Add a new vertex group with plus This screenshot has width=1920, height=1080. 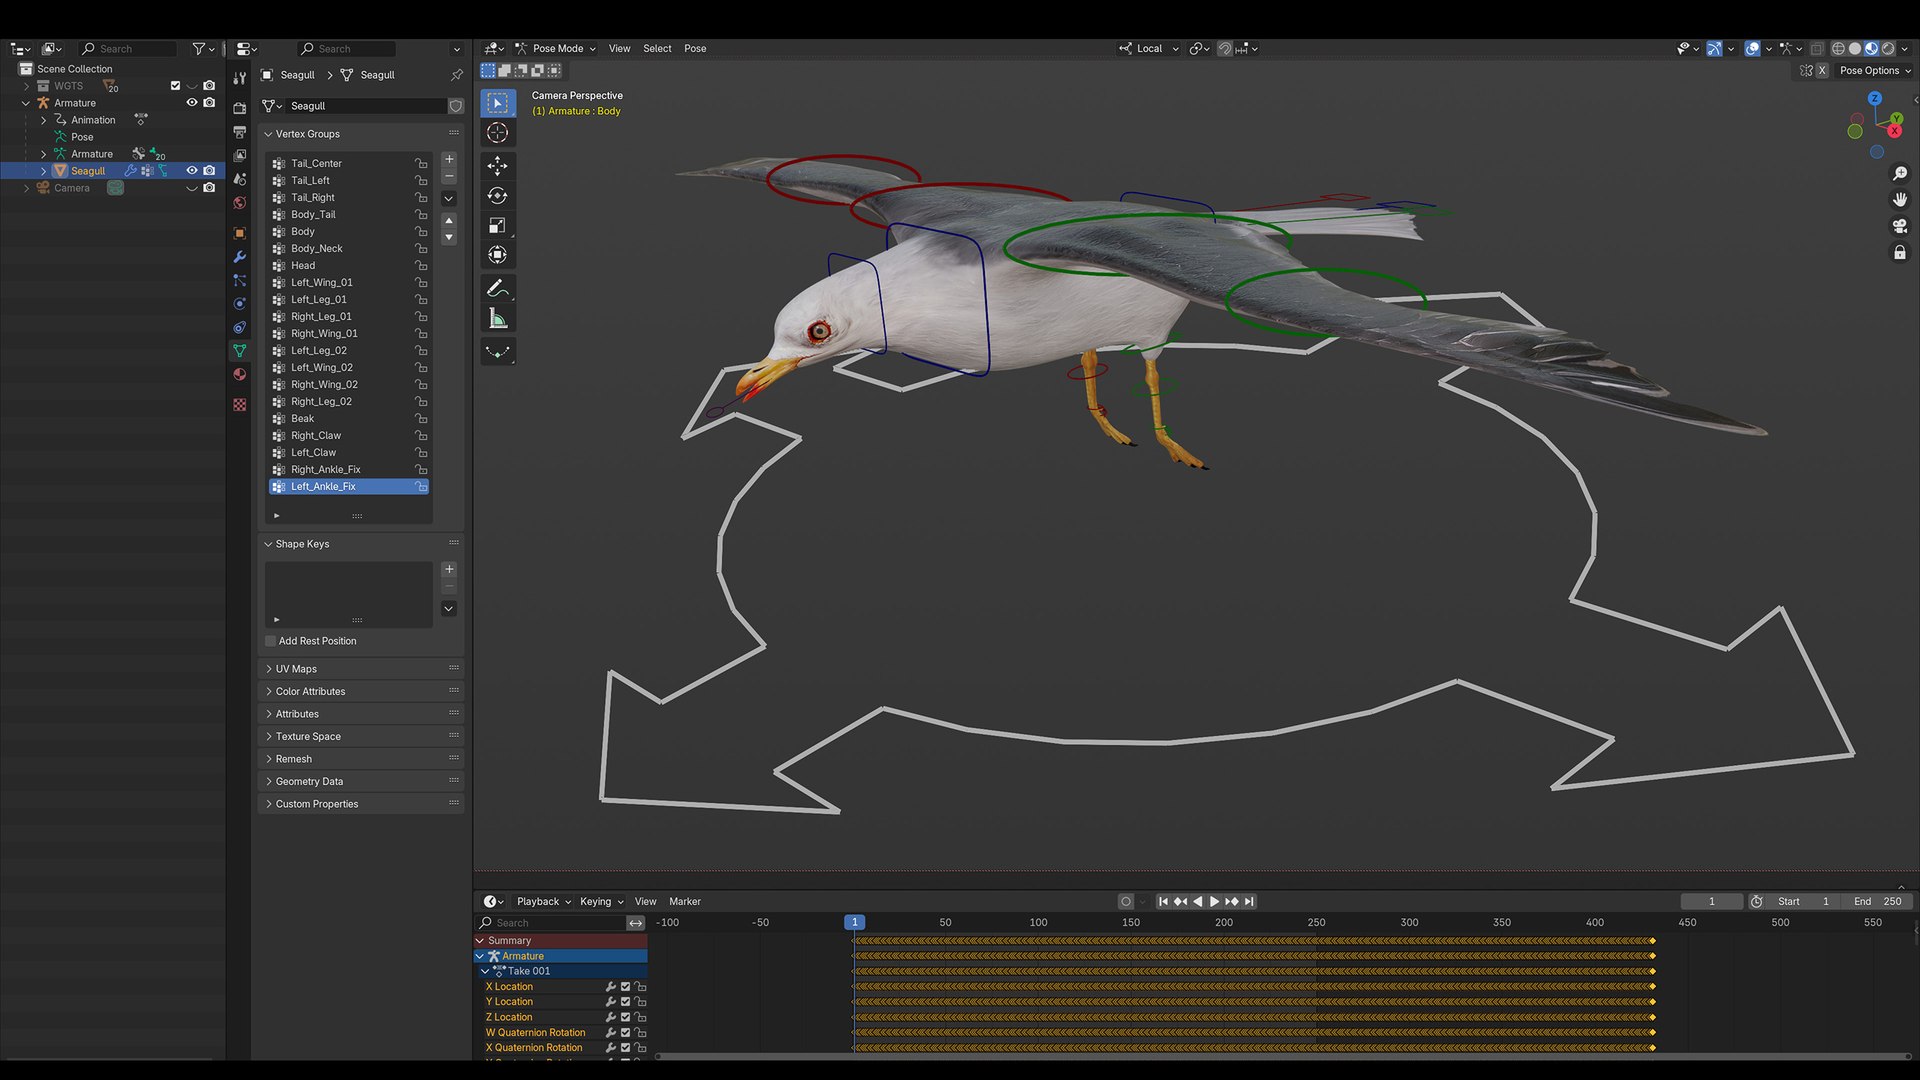click(x=449, y=159)
